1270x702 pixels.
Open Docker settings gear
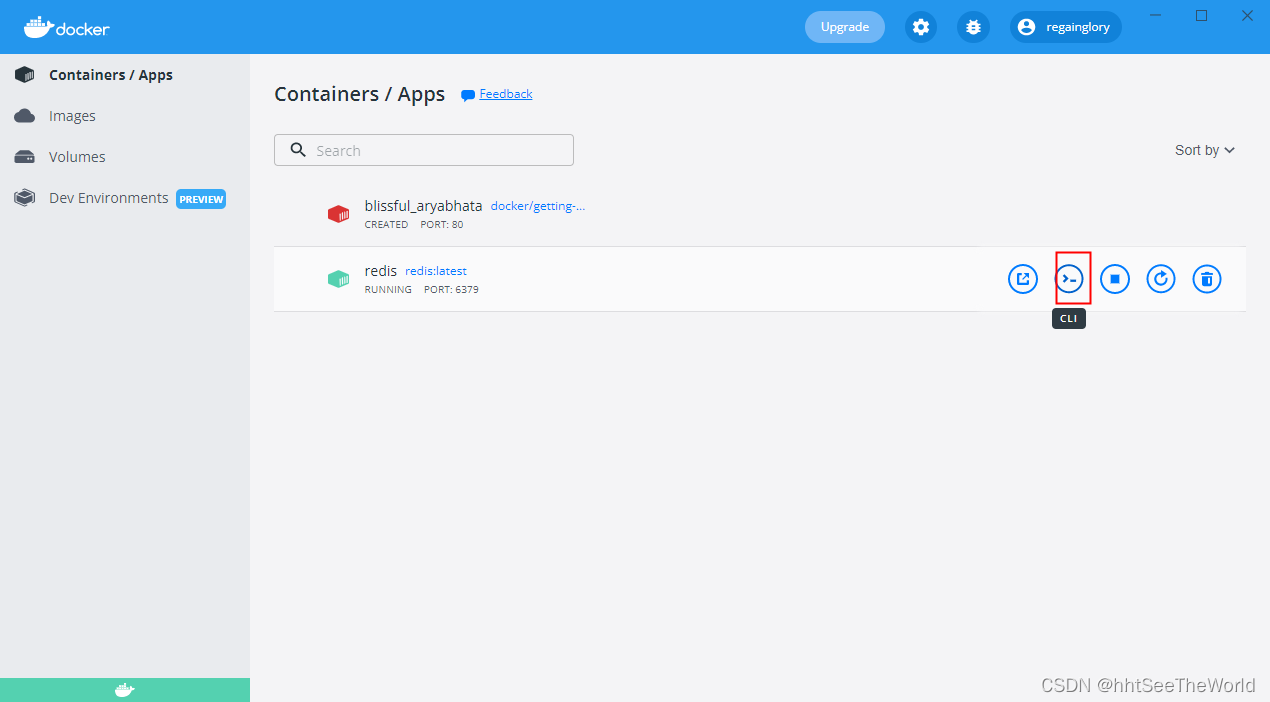(921, 27)
